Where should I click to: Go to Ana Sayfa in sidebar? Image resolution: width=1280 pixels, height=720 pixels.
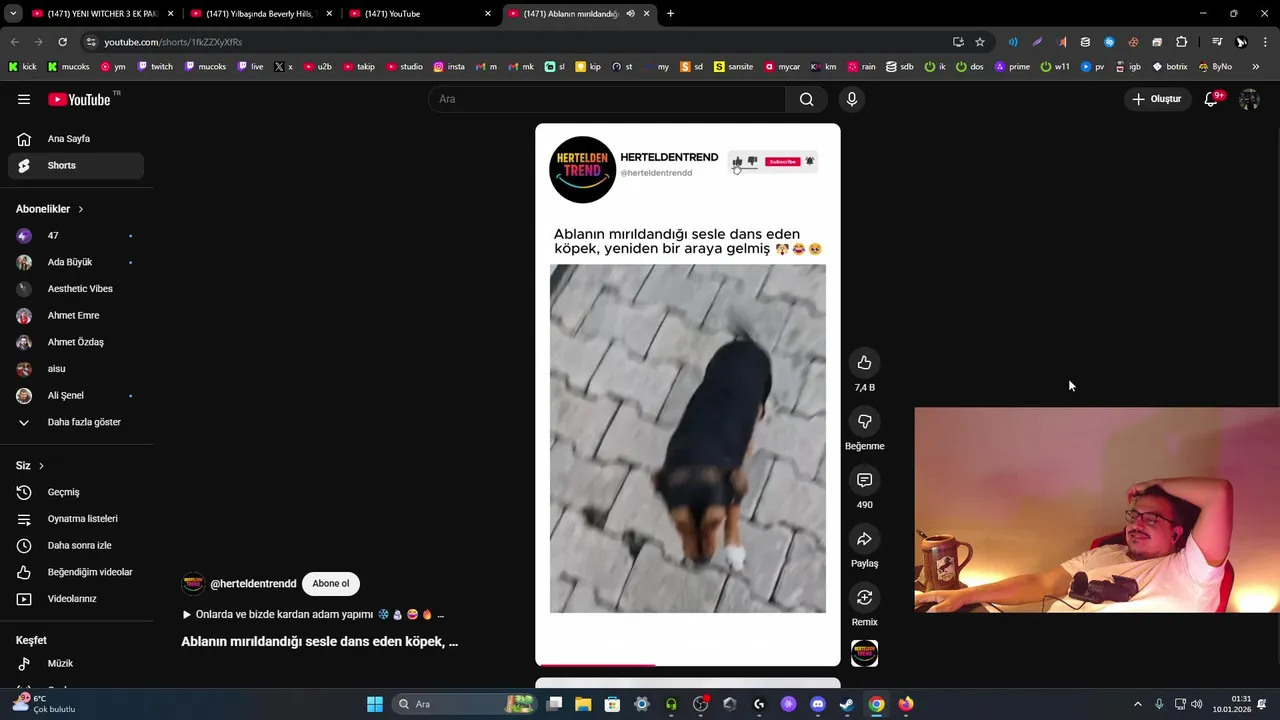pos(76,139)
